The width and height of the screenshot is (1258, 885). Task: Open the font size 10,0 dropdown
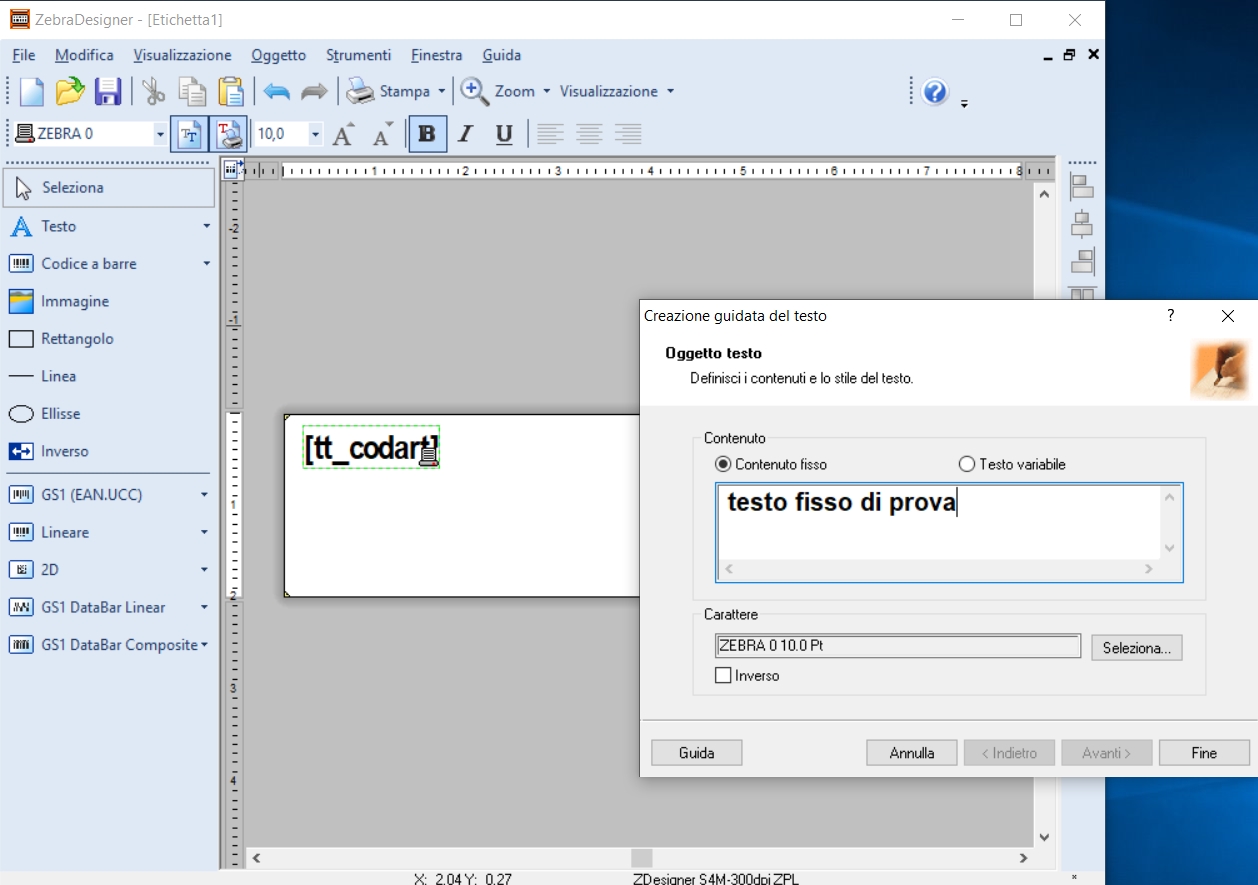click(316, 134)
